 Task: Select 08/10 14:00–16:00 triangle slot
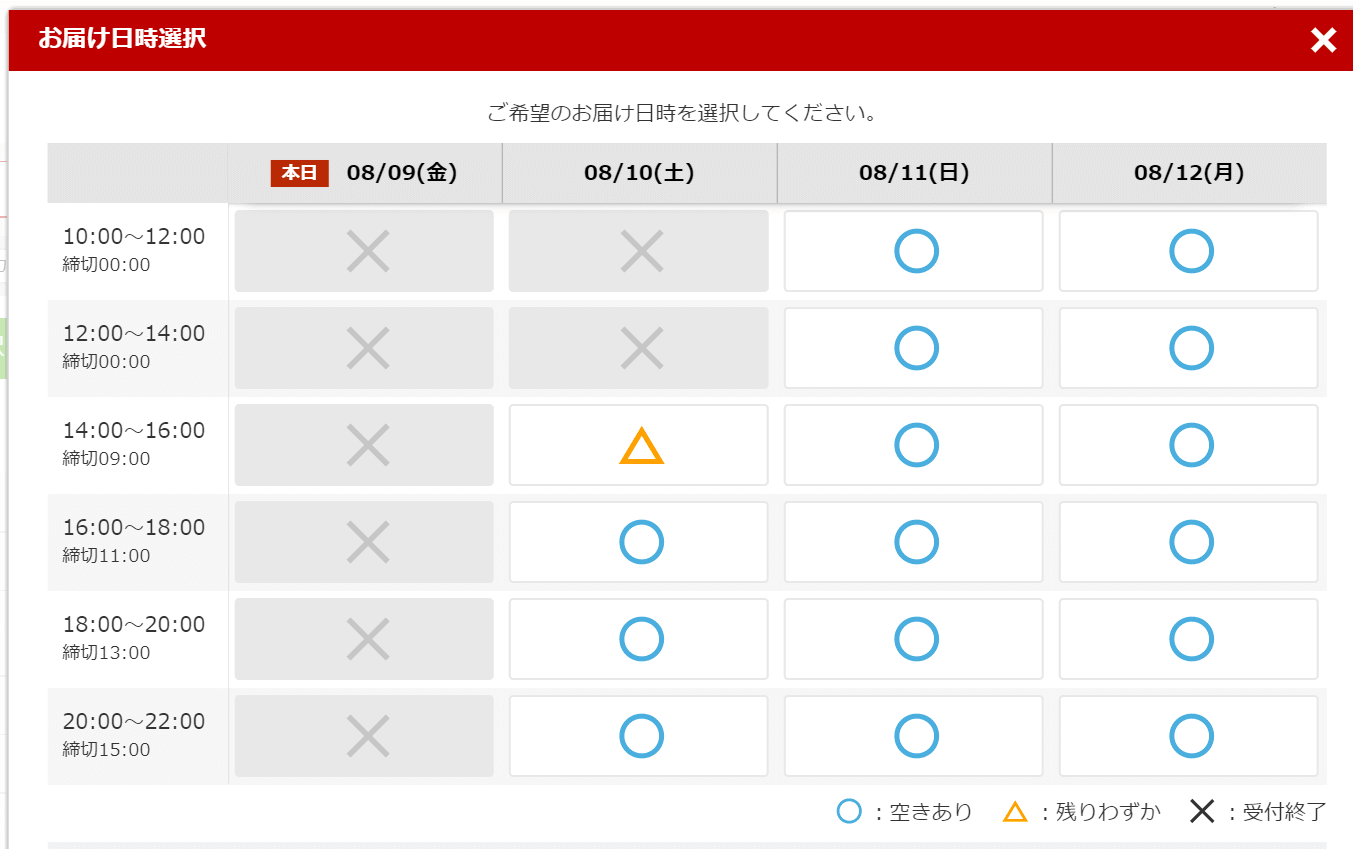640,446
